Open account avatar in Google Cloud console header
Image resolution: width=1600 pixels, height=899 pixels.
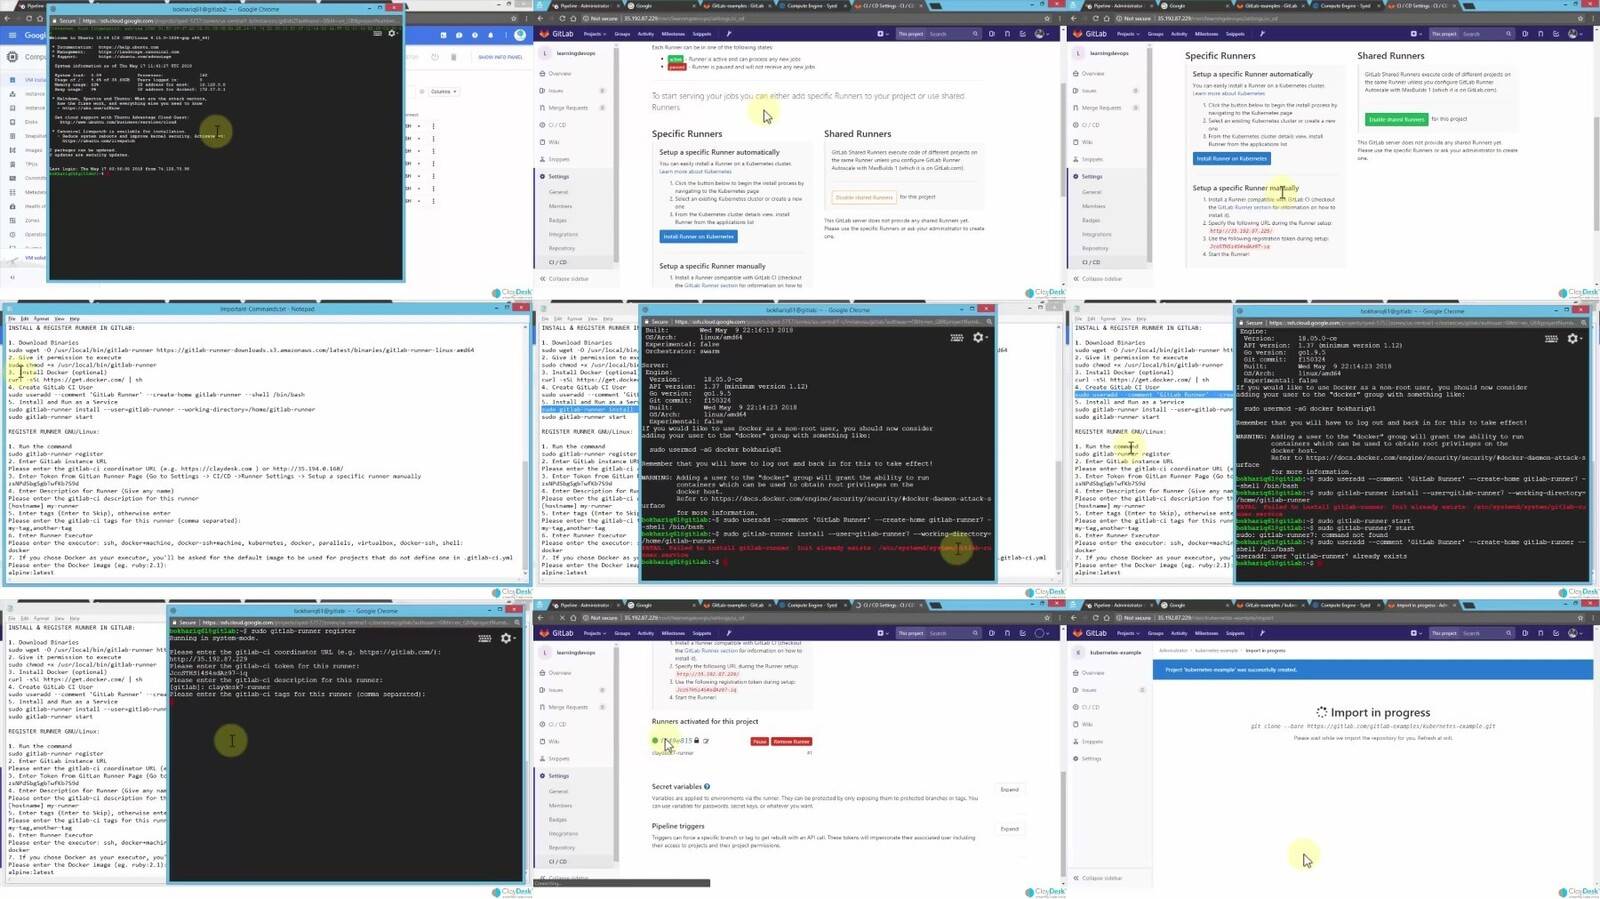(520, 35)
